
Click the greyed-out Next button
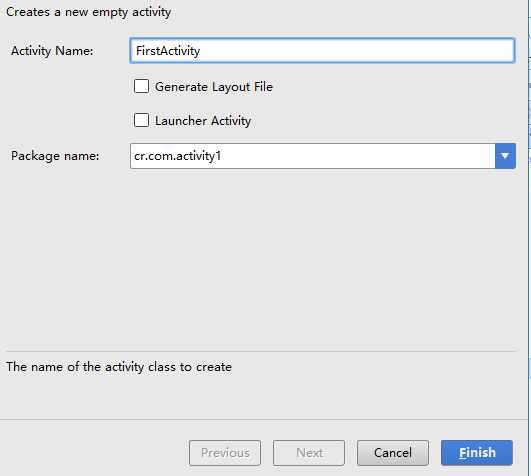click(309, 453)
